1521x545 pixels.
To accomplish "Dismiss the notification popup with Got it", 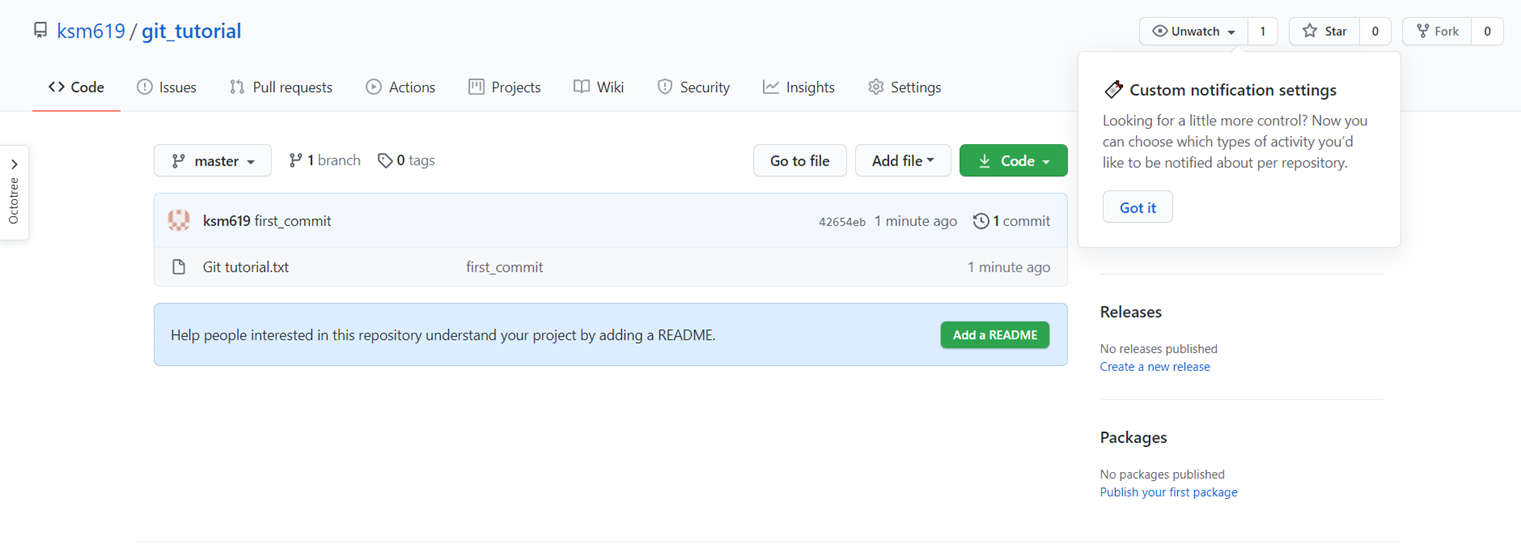I will pos(1138,208).
